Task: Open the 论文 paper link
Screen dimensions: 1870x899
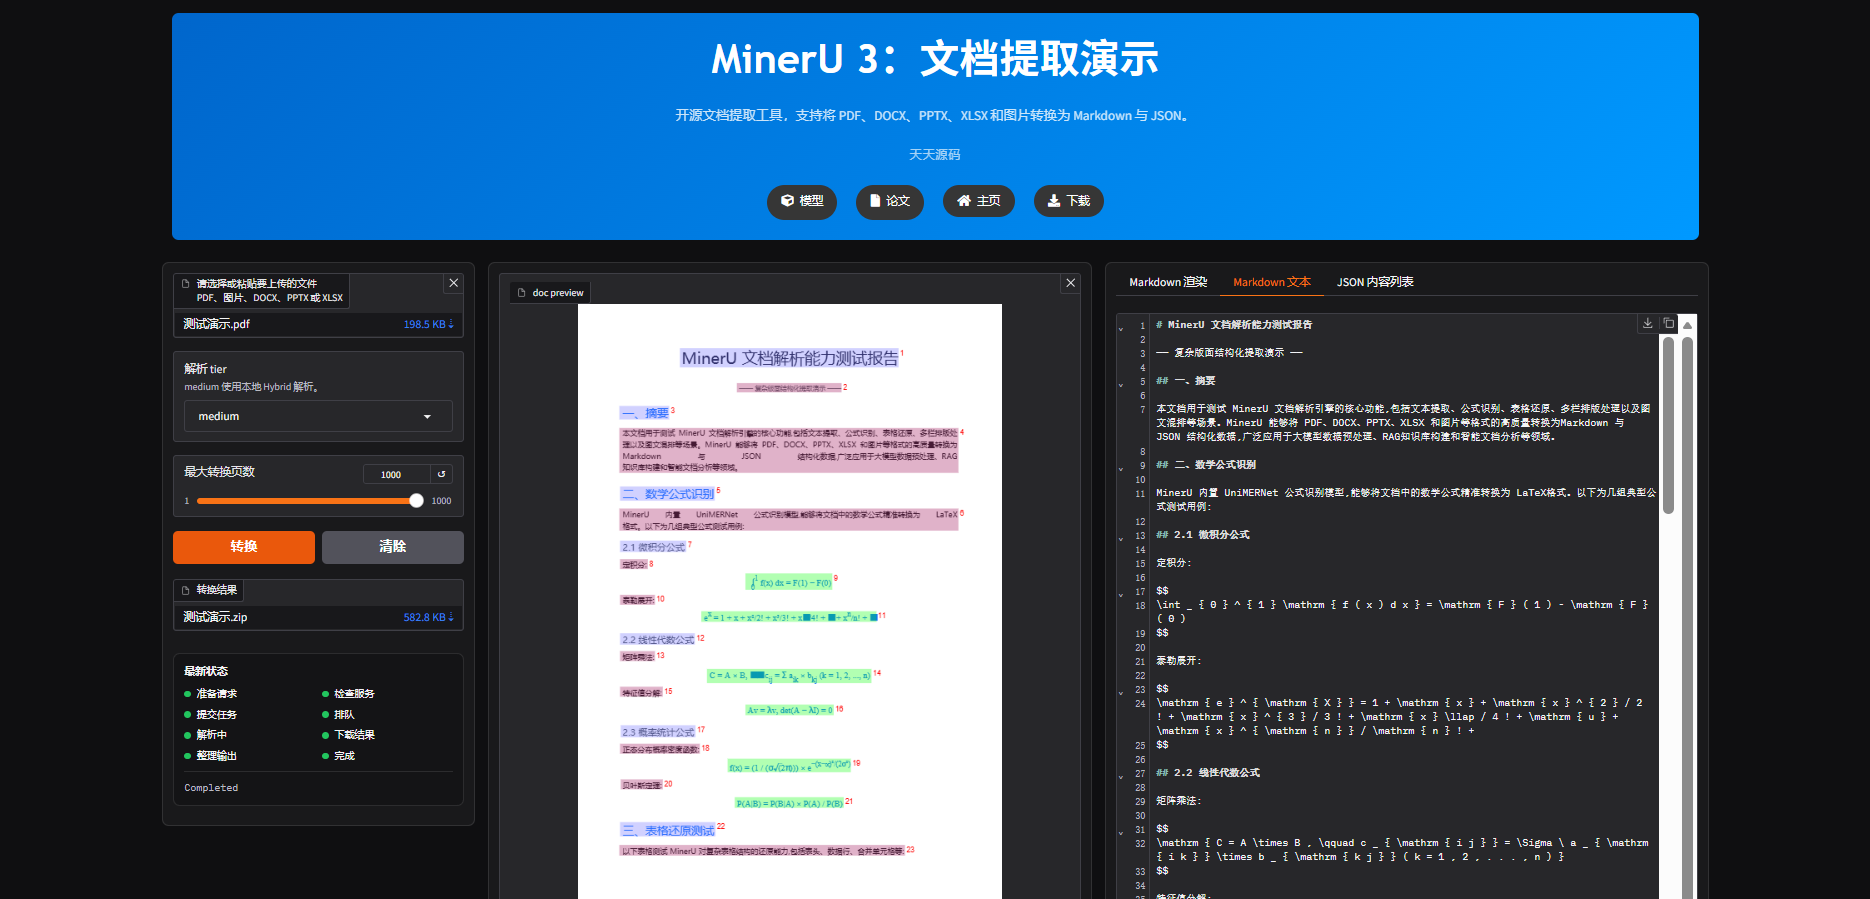Action: tap(890, 201)
